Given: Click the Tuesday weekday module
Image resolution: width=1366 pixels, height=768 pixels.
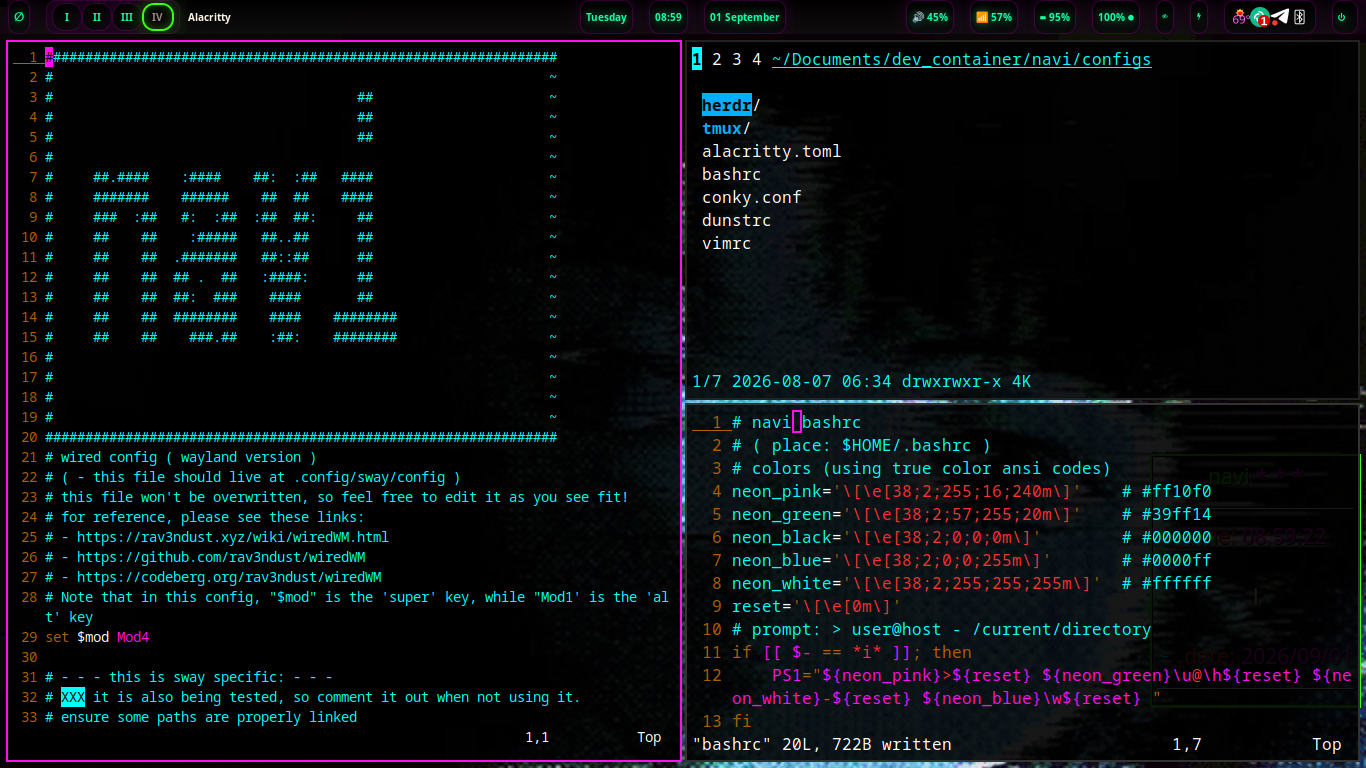Looking at the screenshot, I should point(606,17).
